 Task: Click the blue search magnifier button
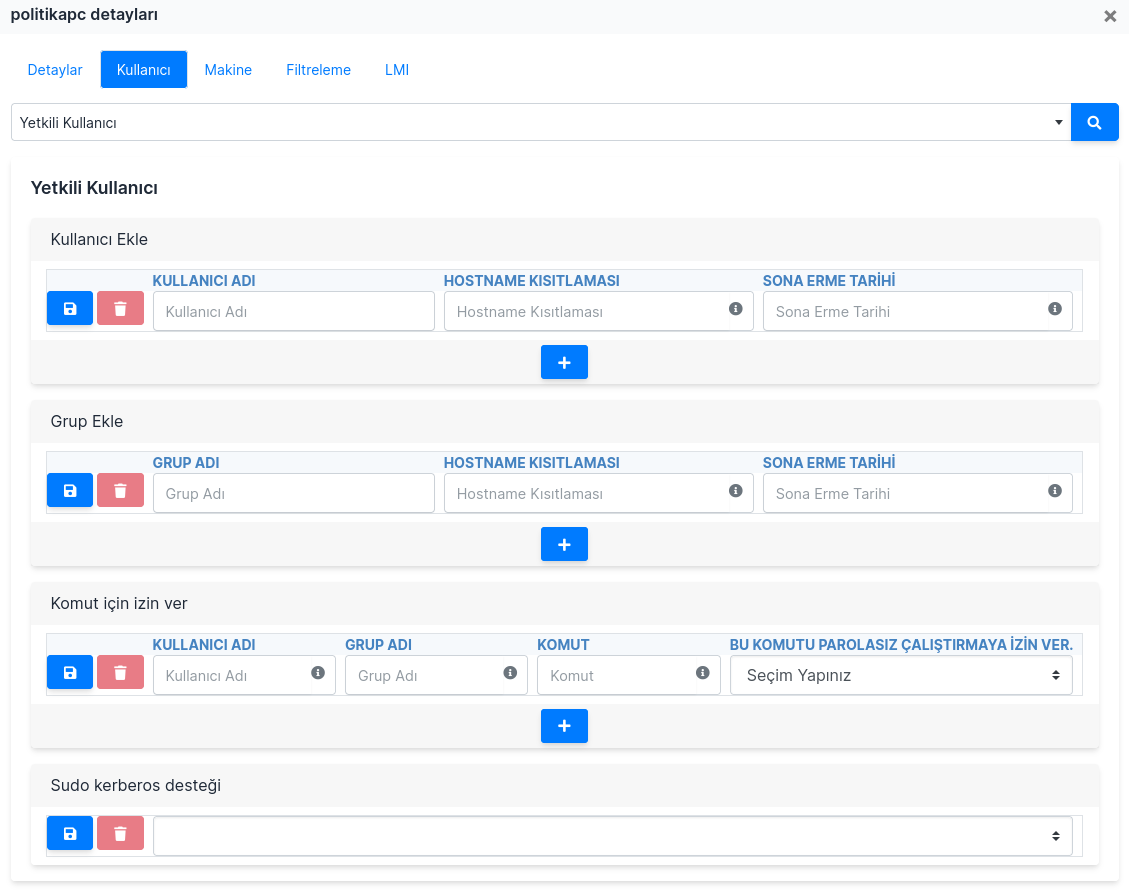(x=1094, y=122)
